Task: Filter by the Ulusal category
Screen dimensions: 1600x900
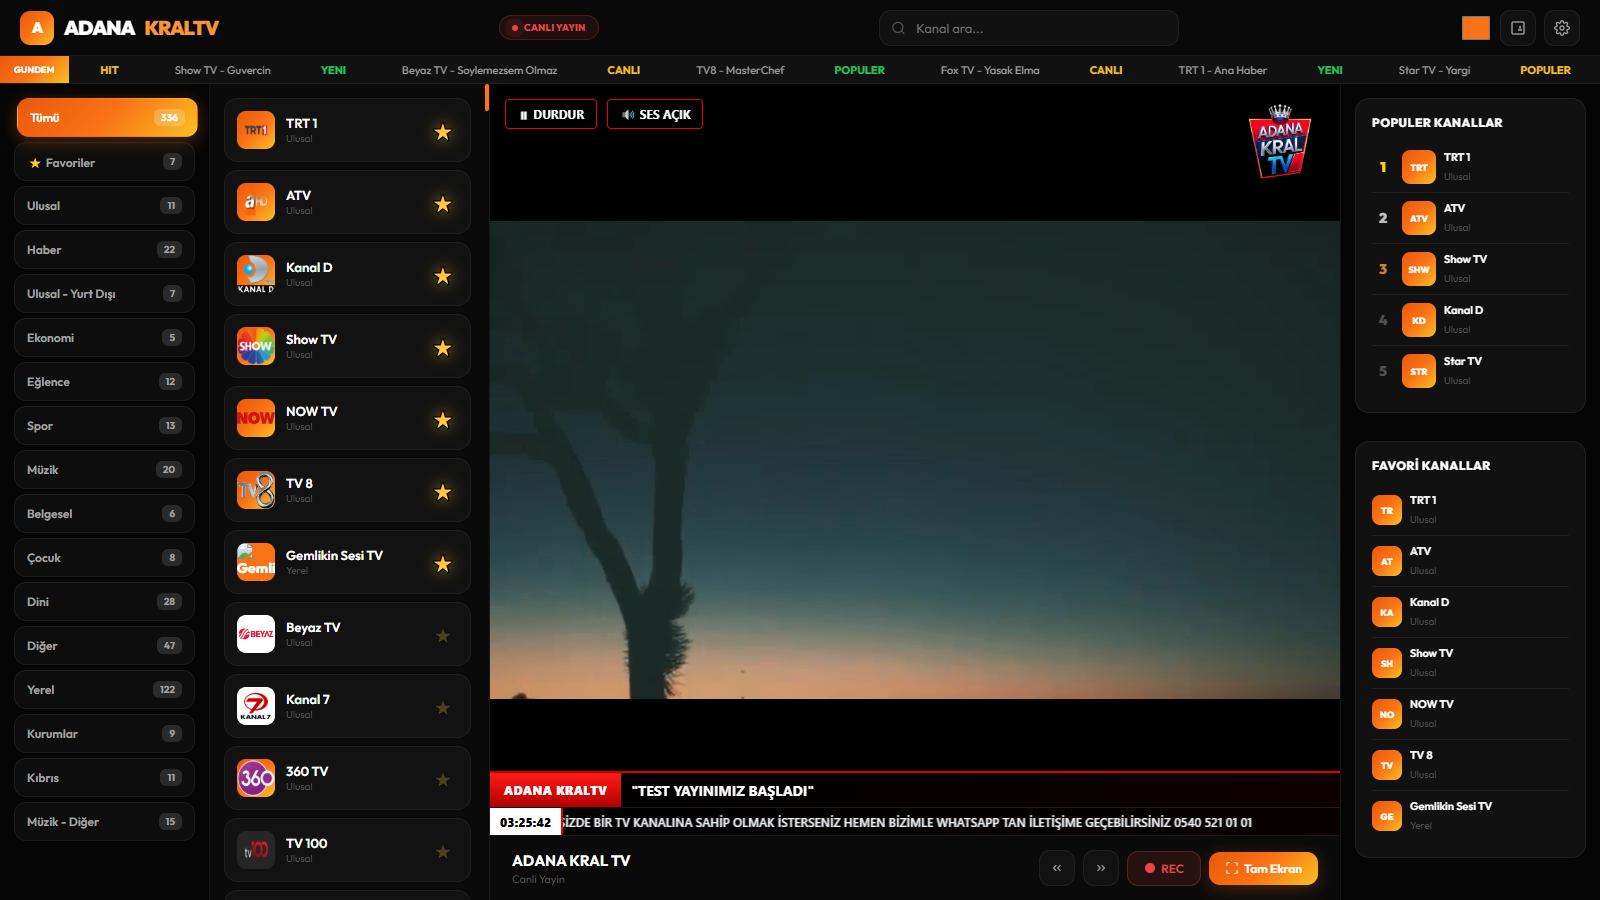Action: pyautogui.click(x=105, y=206)
